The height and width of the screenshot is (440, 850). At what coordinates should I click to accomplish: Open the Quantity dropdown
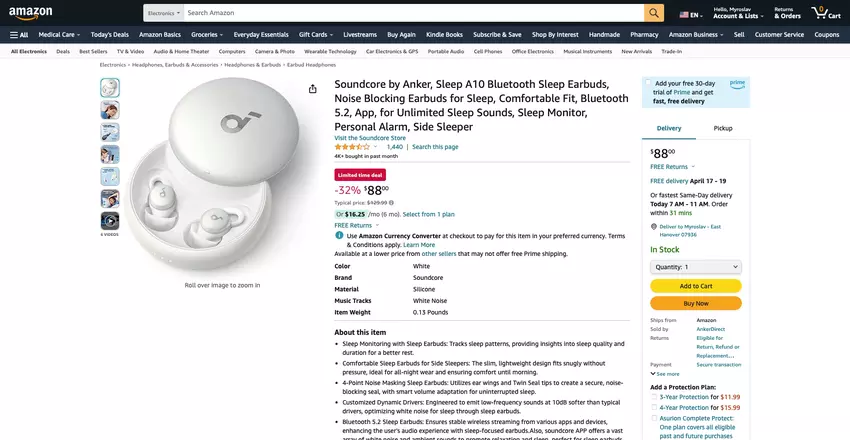(x=695, y=267)
